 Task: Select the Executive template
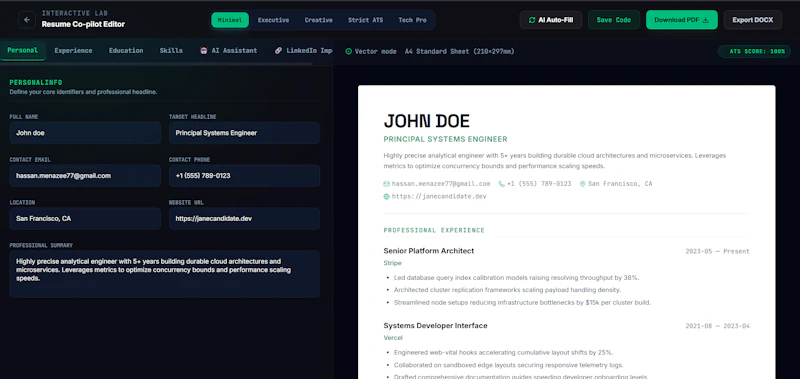pyautogui.click(x=273, y=20)
